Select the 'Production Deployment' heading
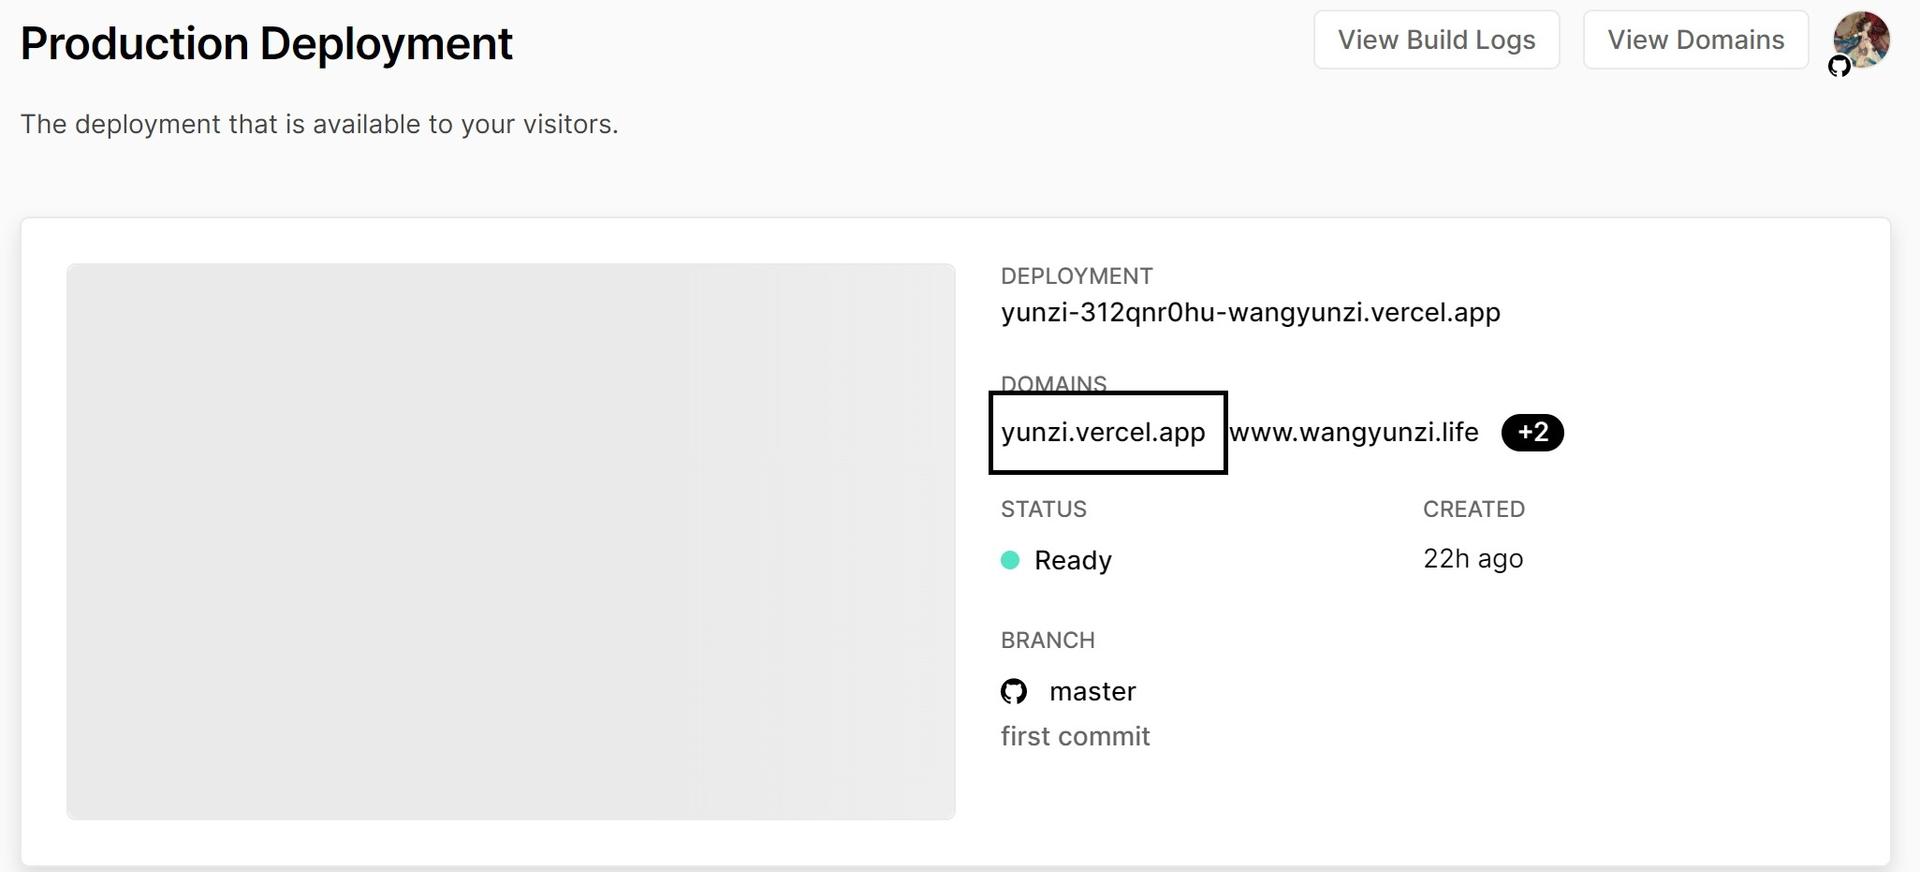 pos(266,44)
